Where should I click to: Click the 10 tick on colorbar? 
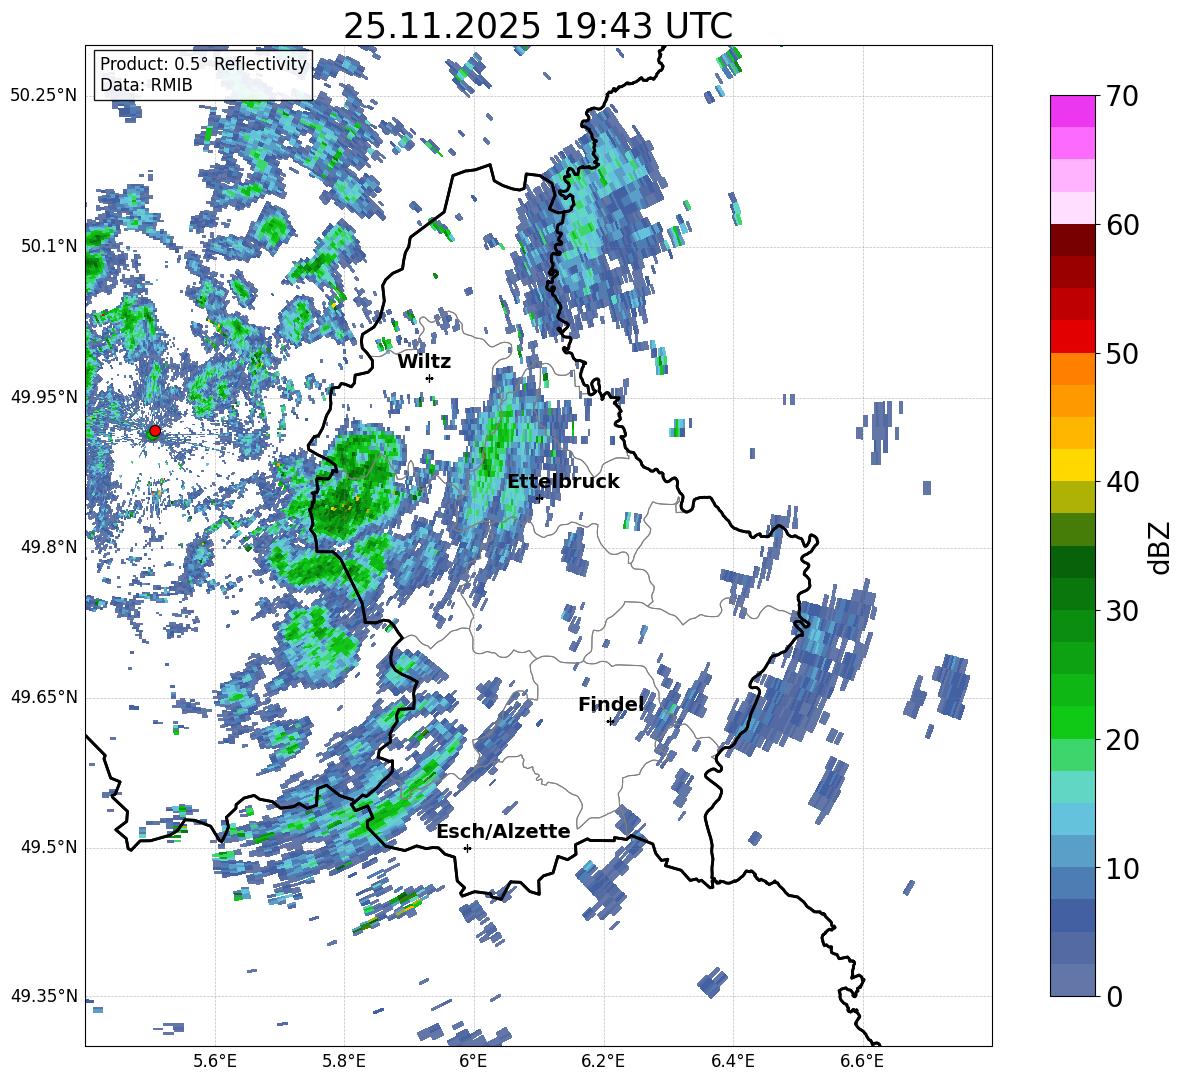point(1121,868)
